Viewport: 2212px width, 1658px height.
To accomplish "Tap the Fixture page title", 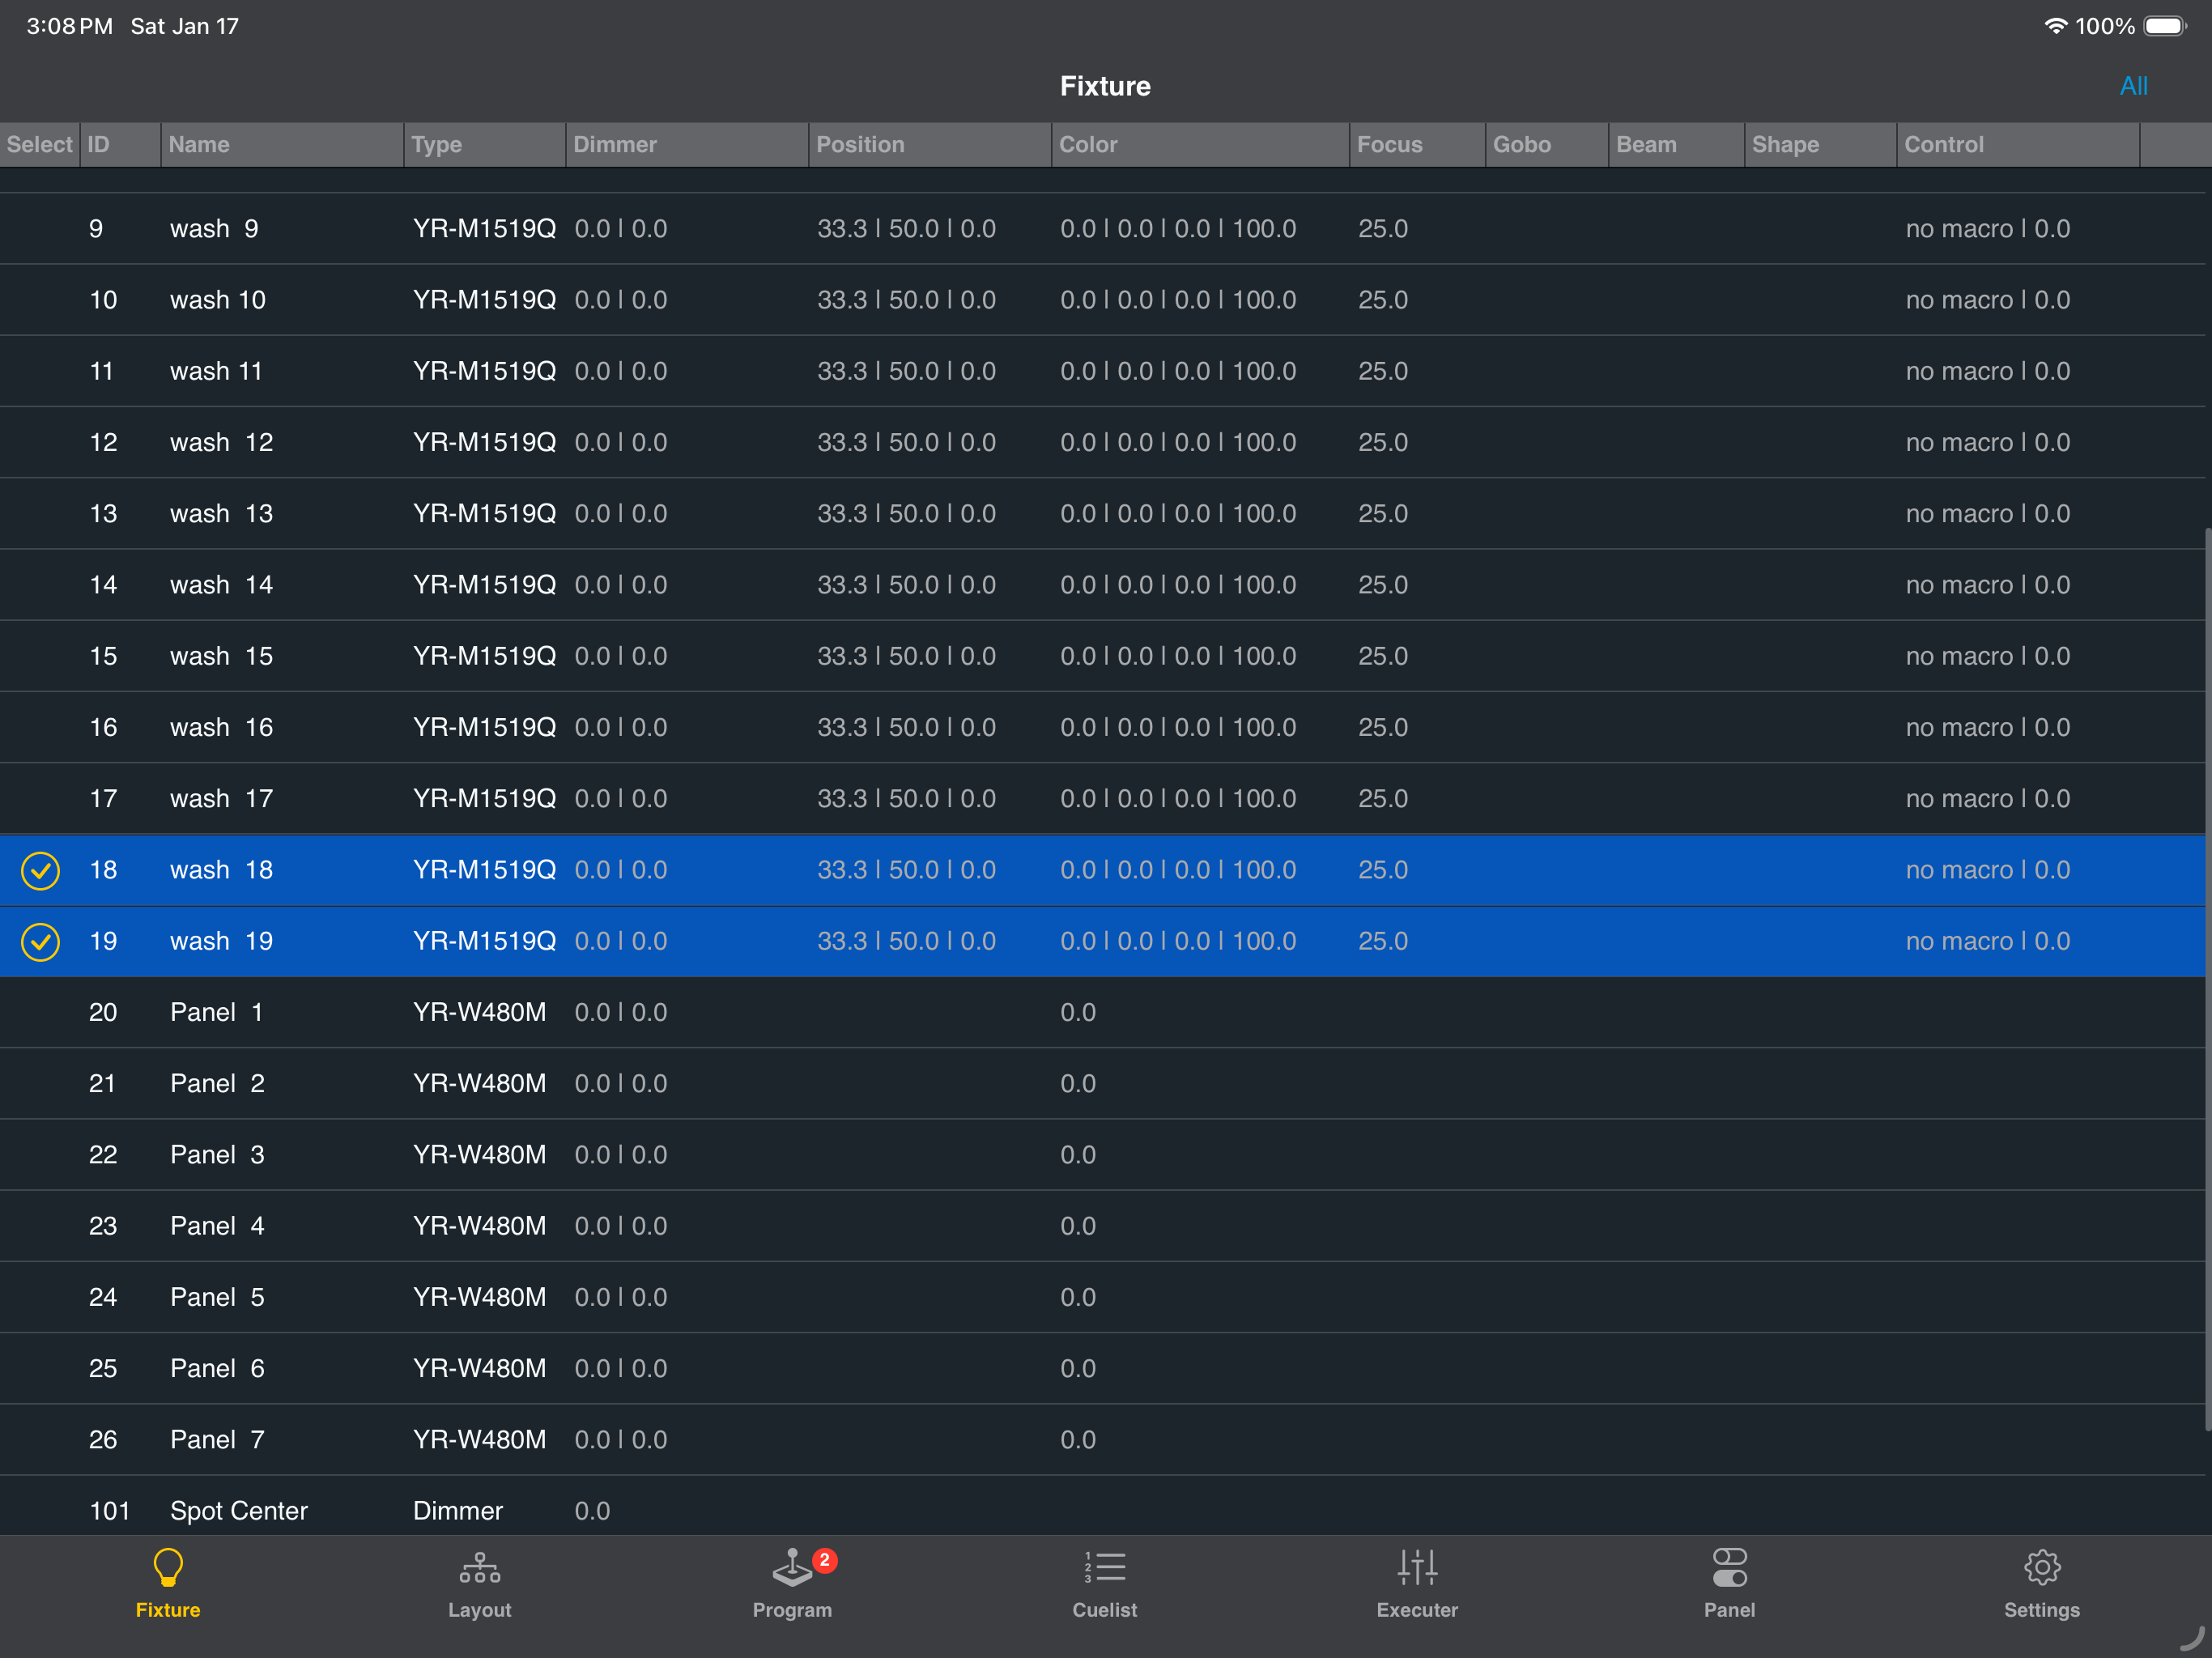I will click(1105, 86).
